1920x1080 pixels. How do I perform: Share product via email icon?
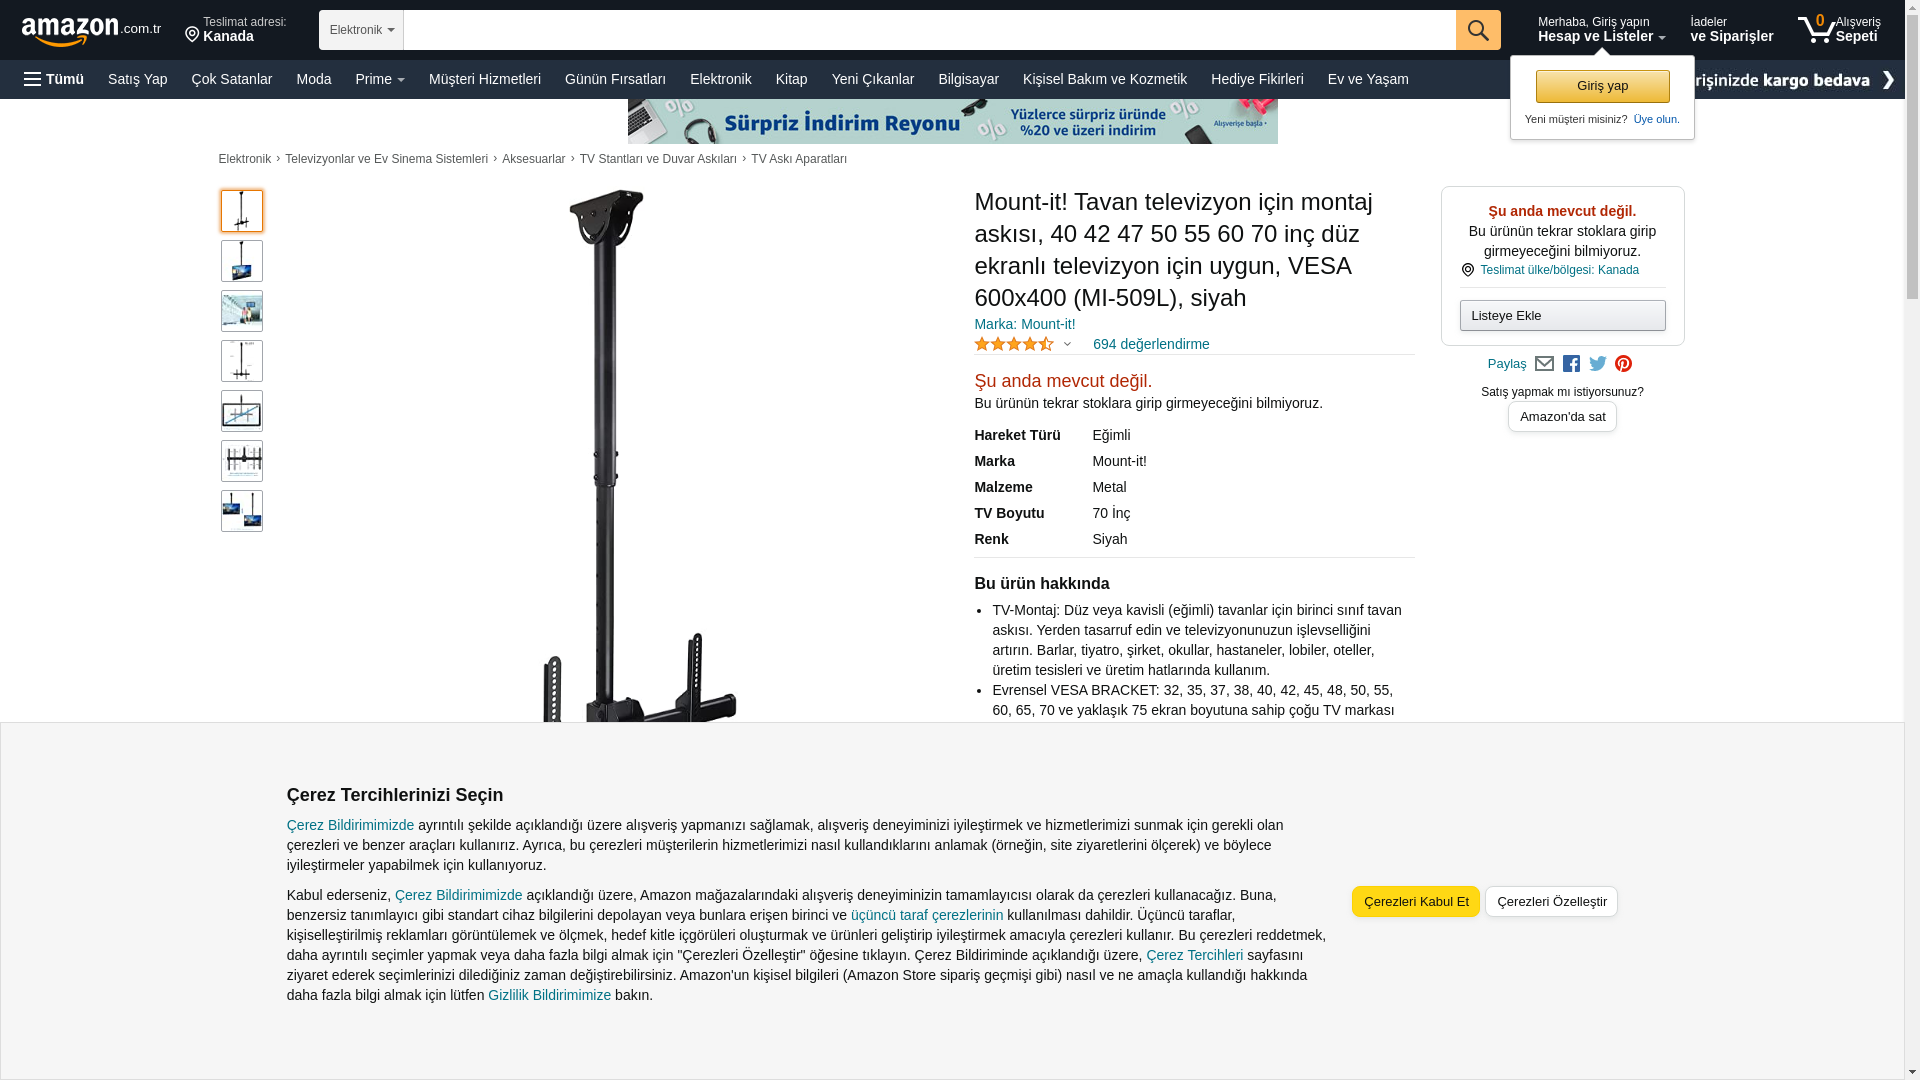tap(1544, 364)
